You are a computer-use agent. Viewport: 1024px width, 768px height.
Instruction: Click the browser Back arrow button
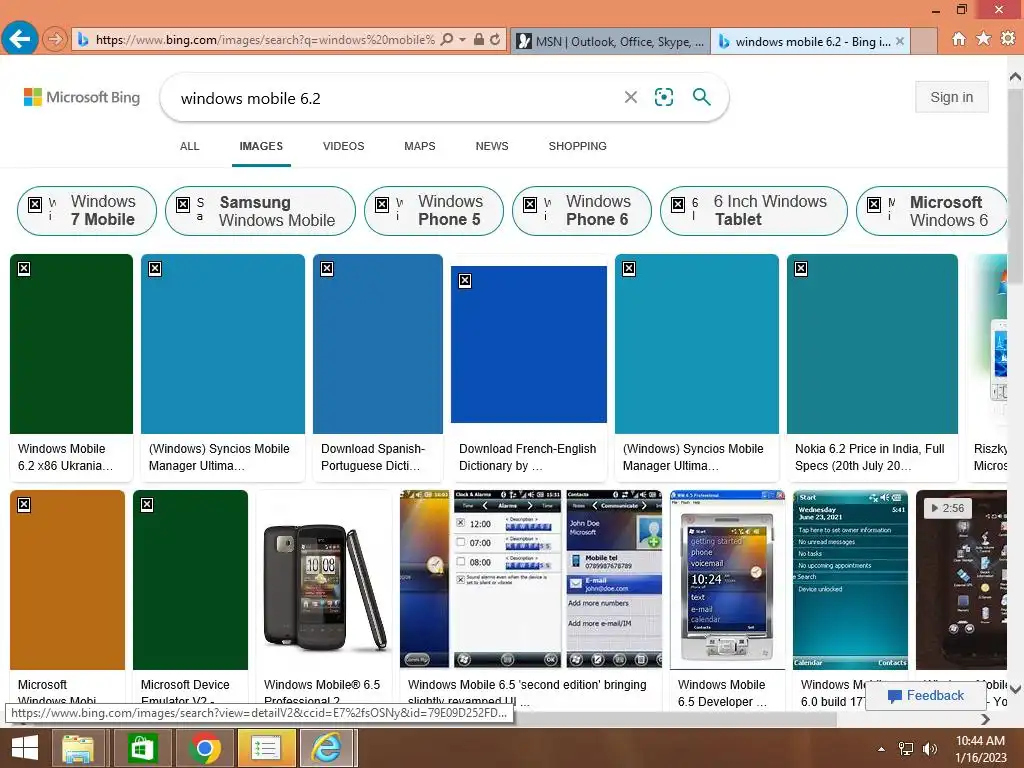[x=19, y=39]
